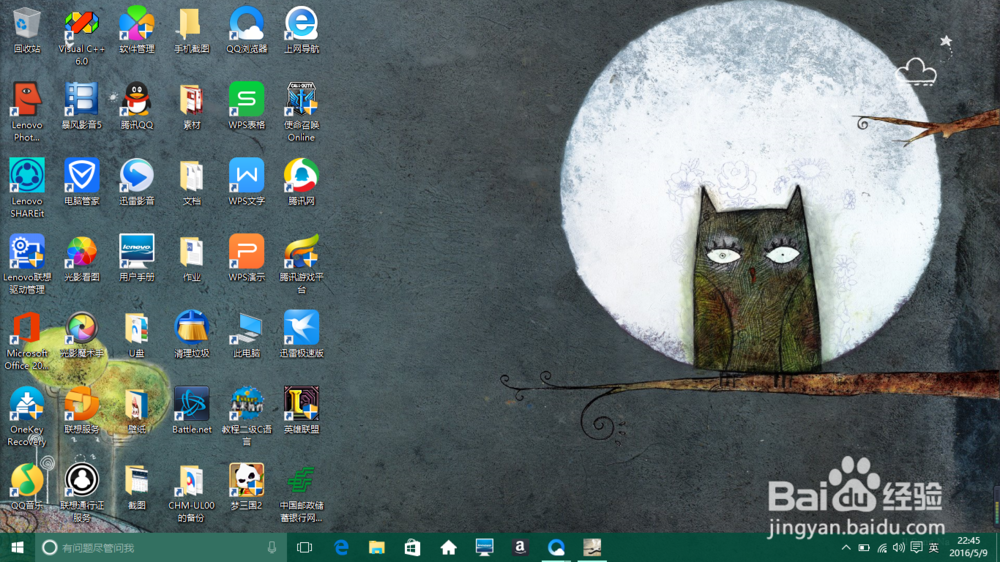Open 上网导航 Internet Explorer shortcut
1000x562 pixels.
coord(301,30)
